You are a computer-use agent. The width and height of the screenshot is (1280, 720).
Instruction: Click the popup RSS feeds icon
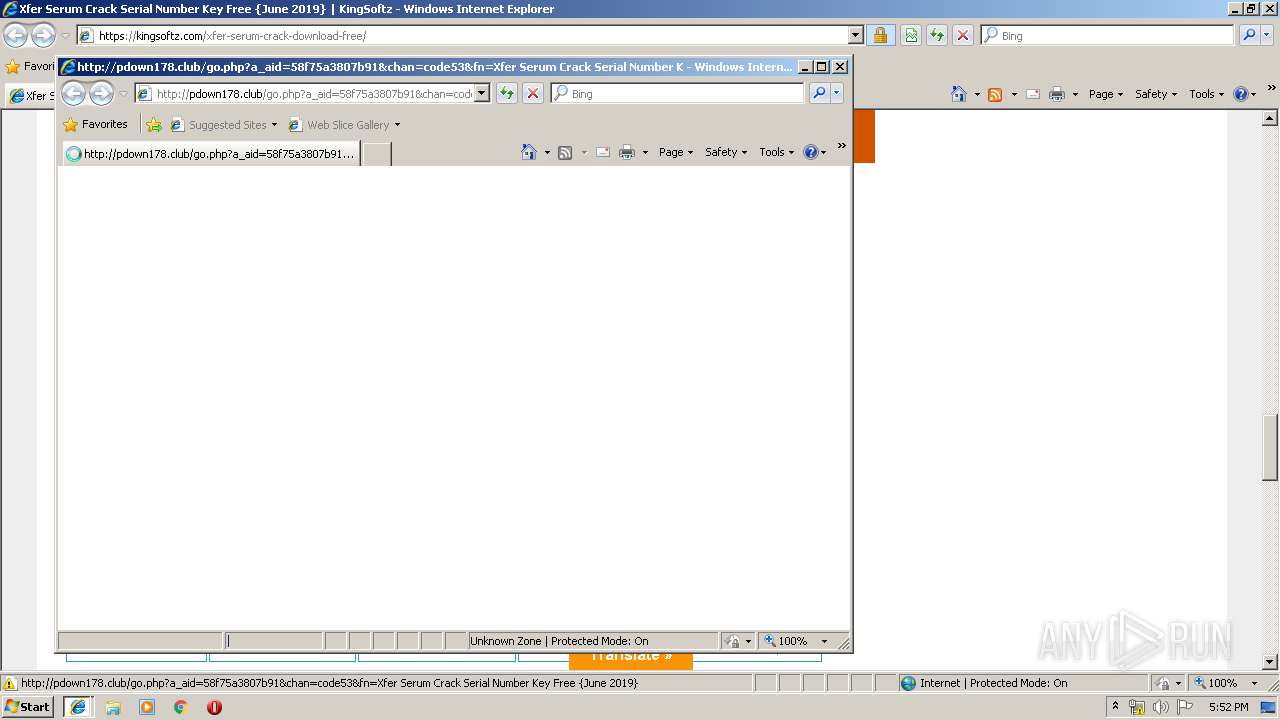coord(565,152)
